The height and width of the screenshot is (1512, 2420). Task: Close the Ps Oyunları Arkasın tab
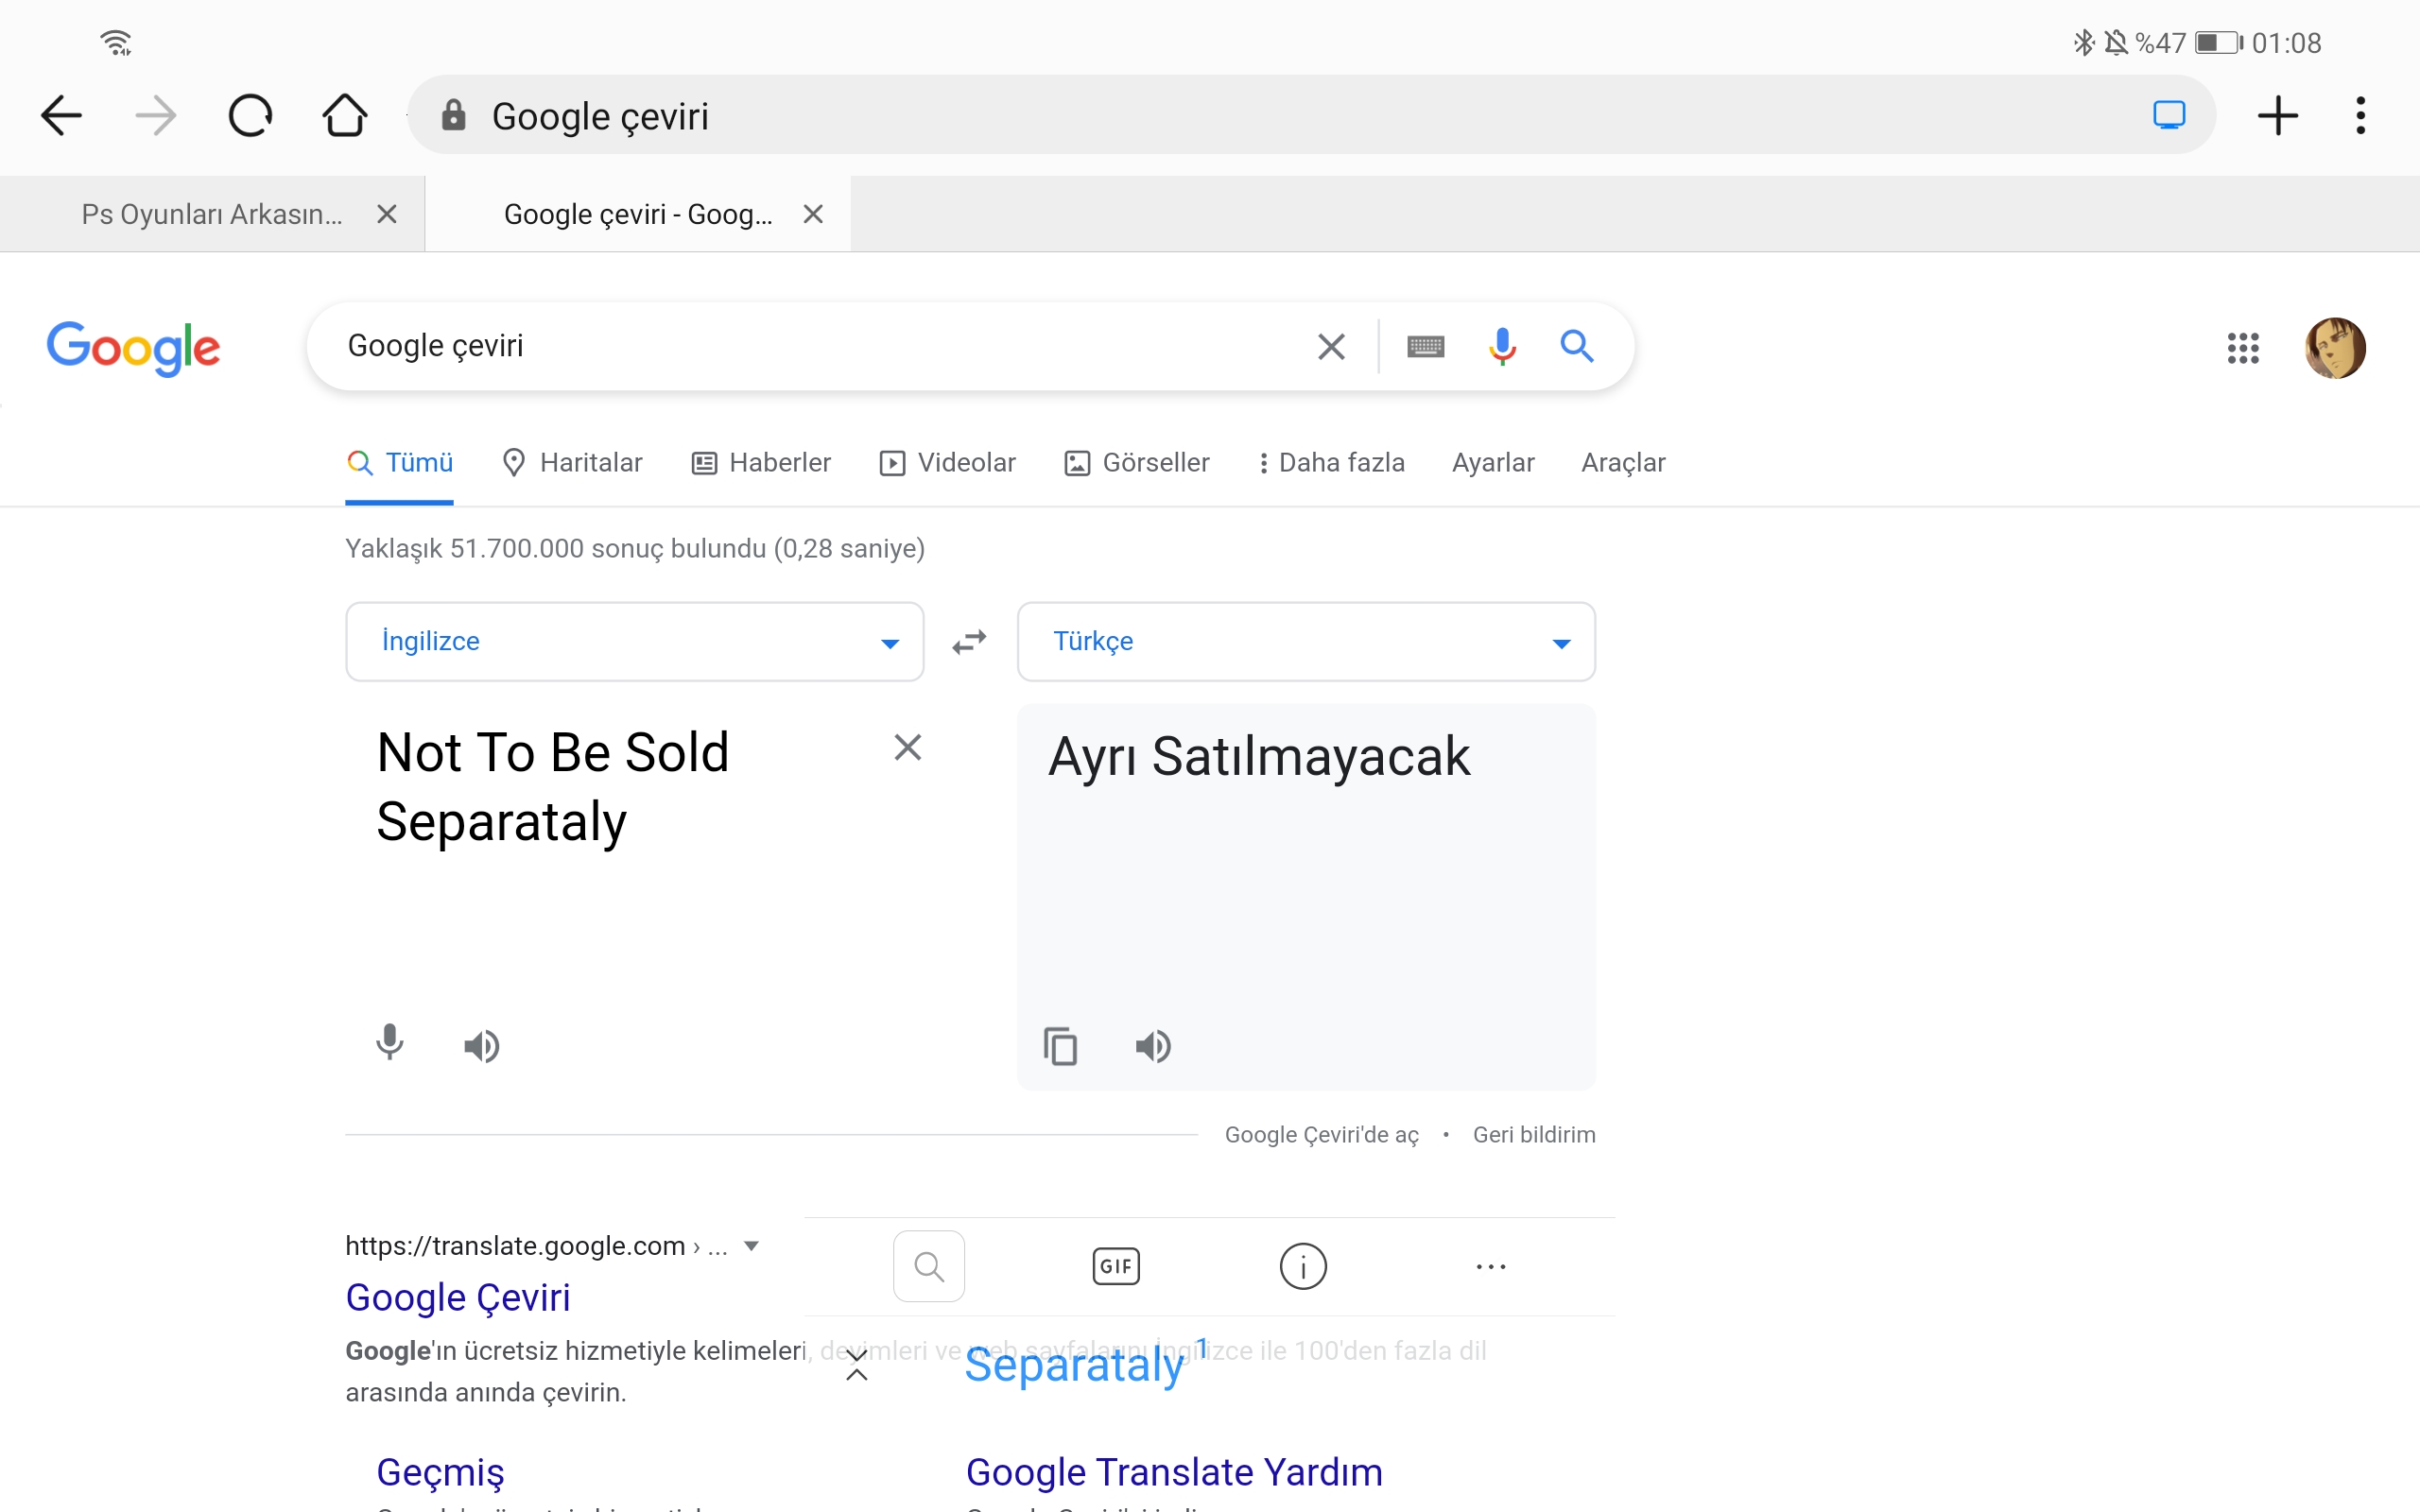[387, 214]
